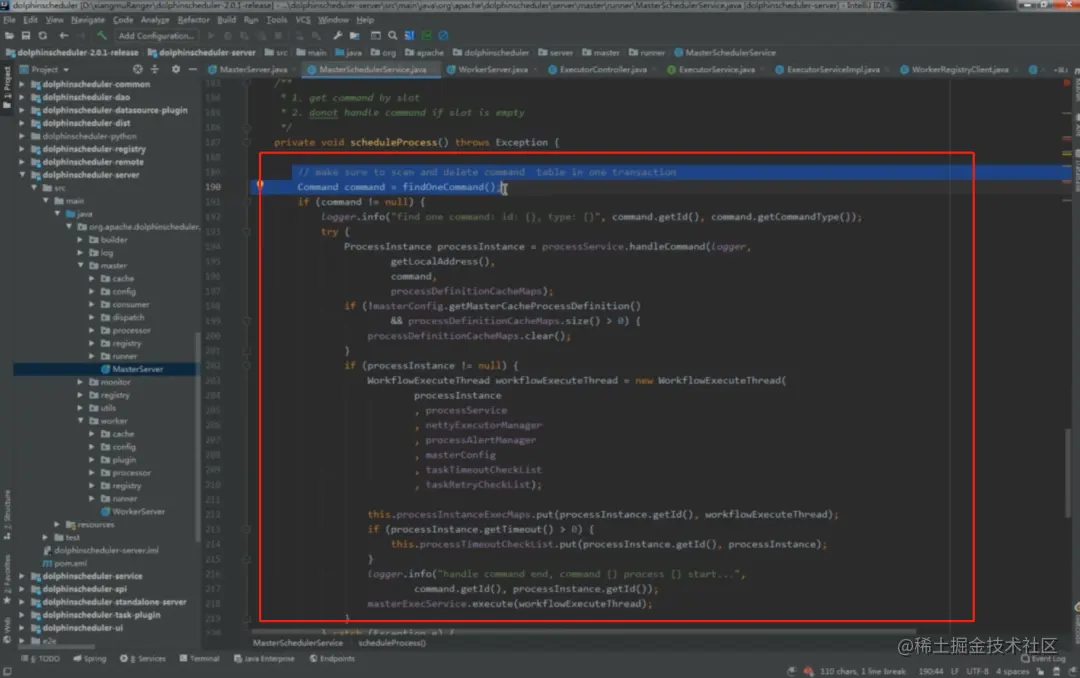Open the Project tool window side tab
The height and width of the screenshot is (678, 1080).
7,86
